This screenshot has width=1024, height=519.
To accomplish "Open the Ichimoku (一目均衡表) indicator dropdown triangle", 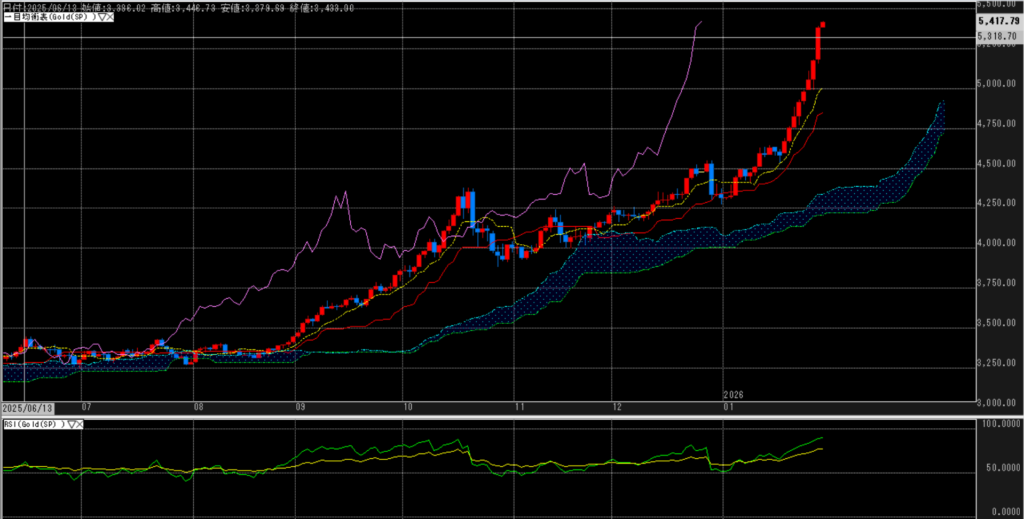I will (x=100, y=19).
